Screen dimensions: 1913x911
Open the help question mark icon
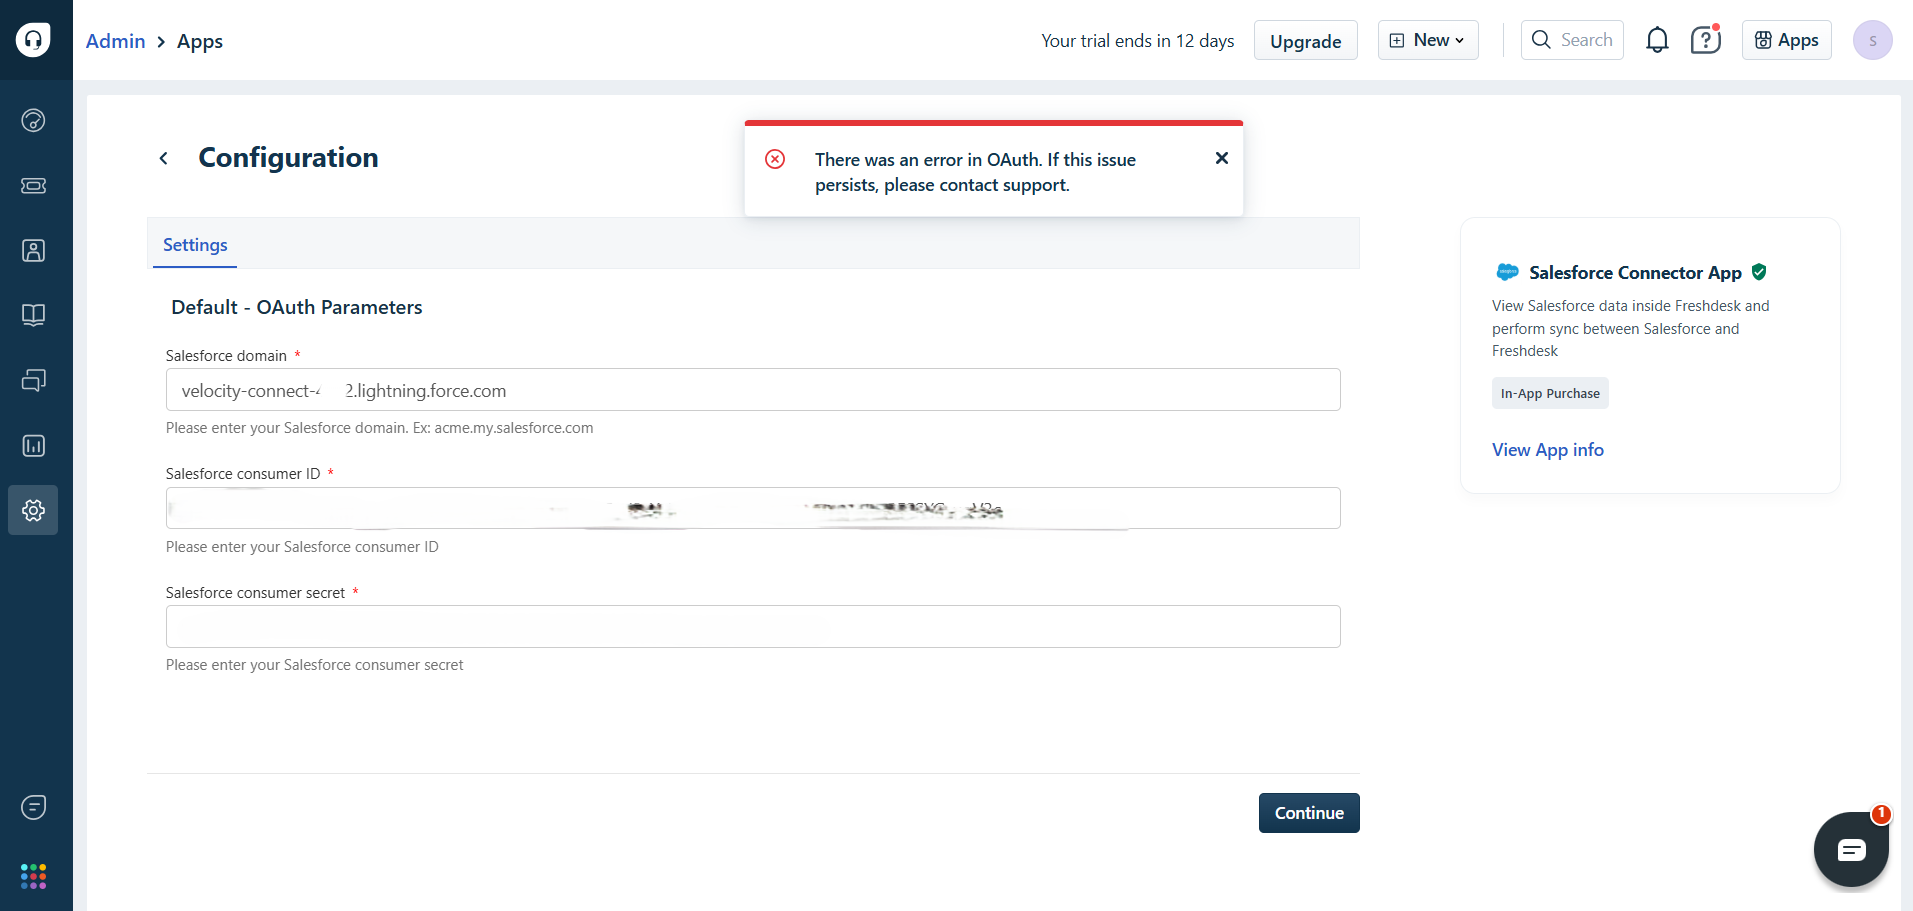click(1705, 40)
